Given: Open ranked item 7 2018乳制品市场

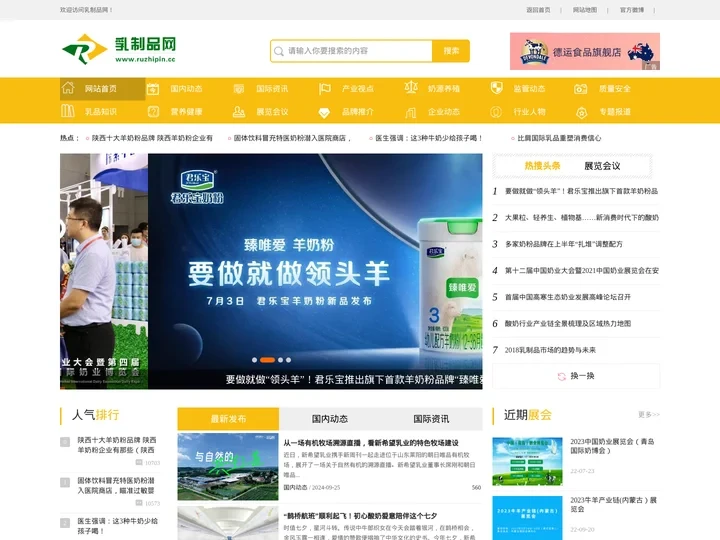Looking at the screenshot, I should (550, 350).
